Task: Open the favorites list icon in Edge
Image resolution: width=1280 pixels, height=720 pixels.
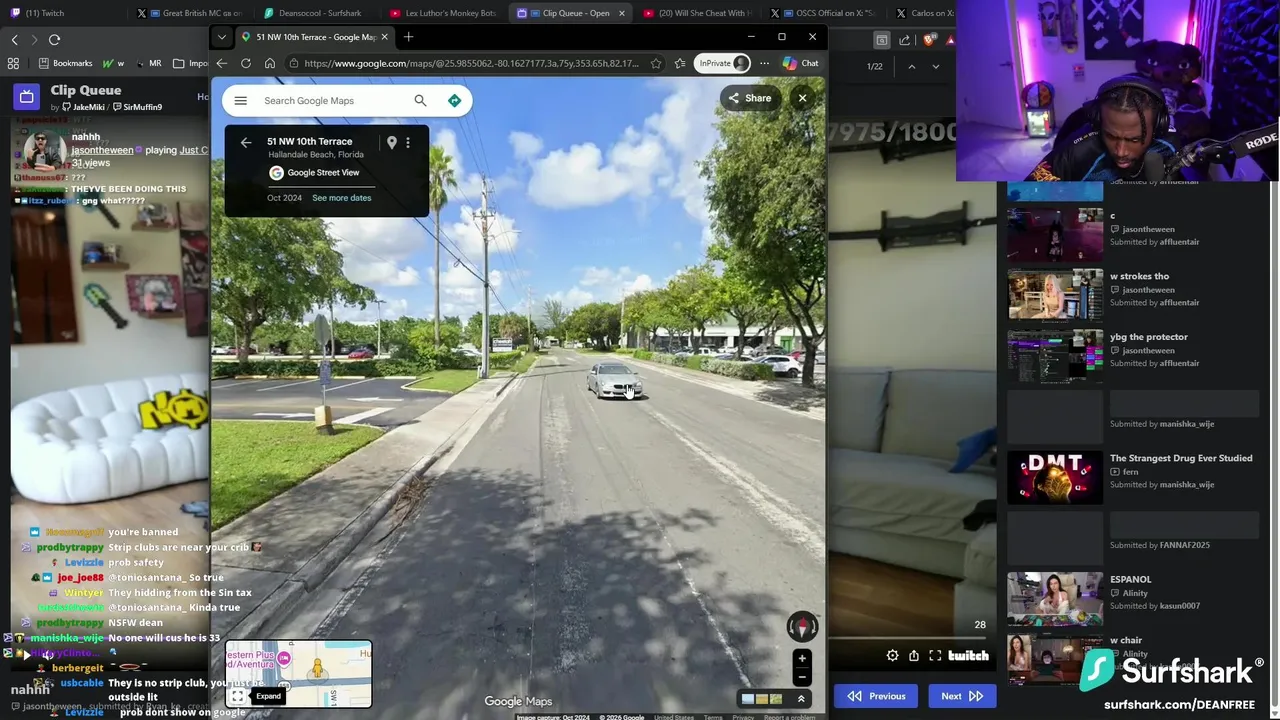Action: point(680,63)
